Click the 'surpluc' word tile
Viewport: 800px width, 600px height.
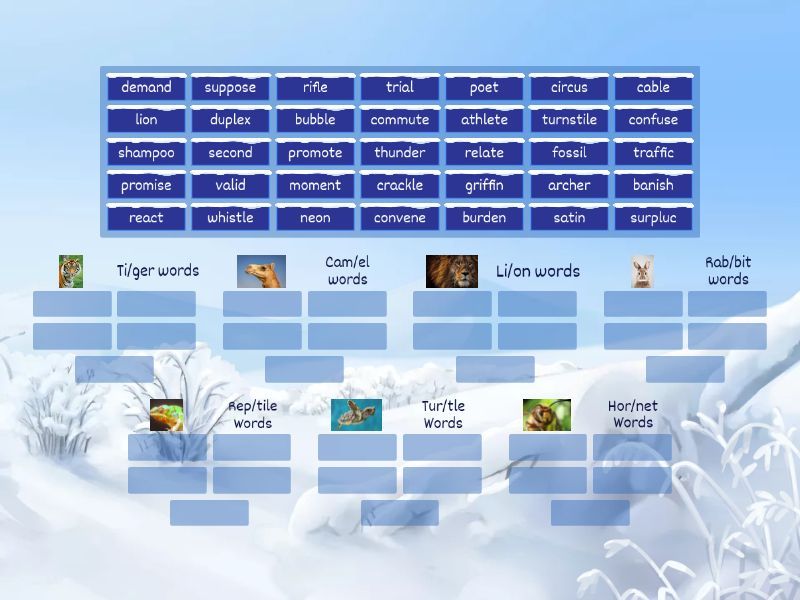click(653, 218)
